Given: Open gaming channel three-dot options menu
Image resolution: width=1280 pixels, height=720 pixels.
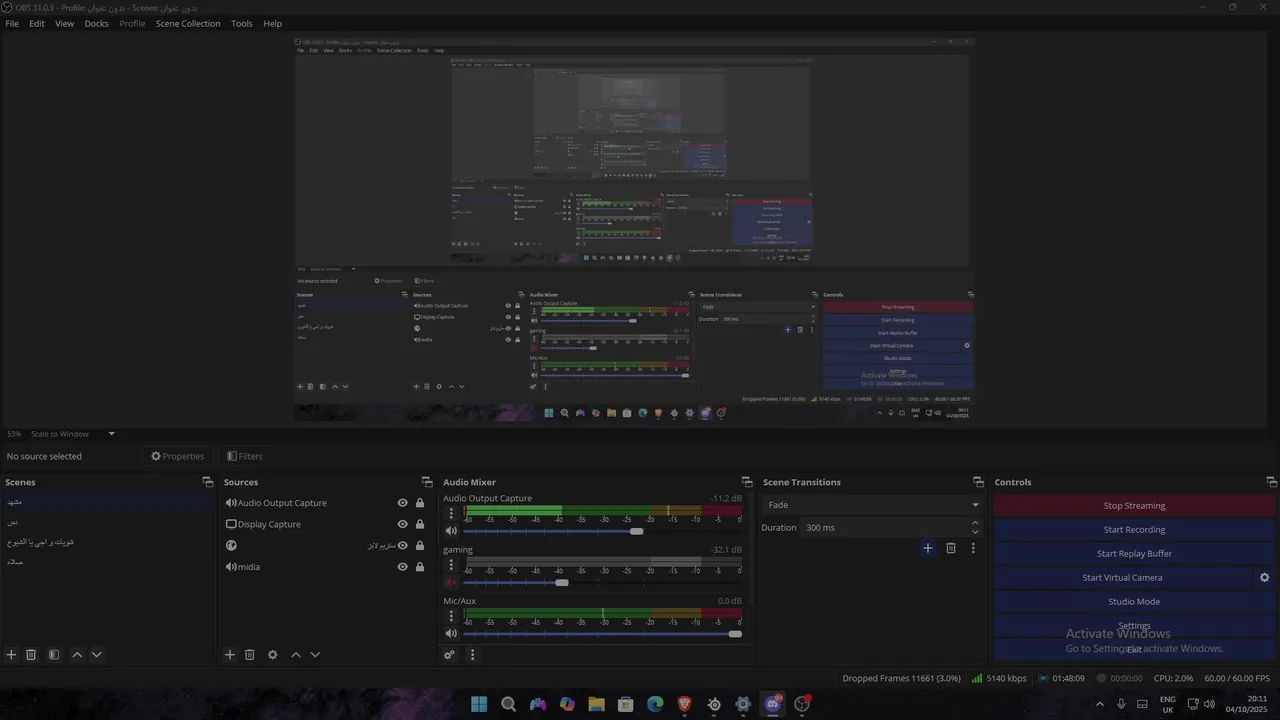Looking at the screenshot, I should [x=451, y=565].
